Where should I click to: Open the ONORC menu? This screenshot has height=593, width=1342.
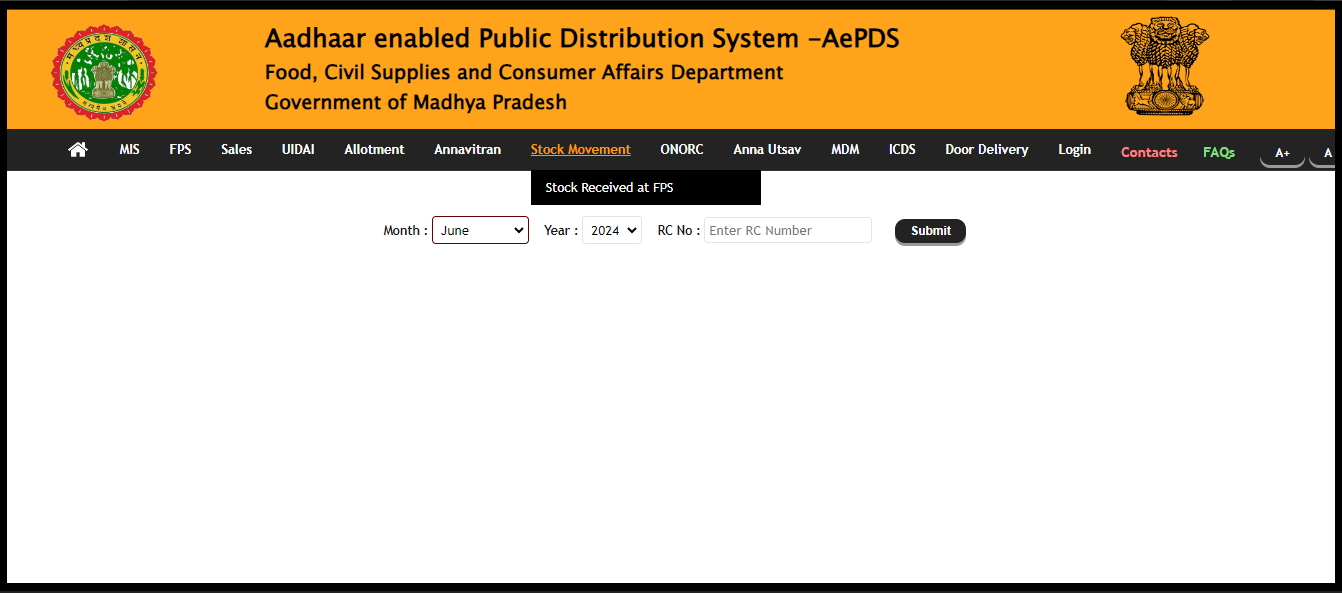point(682,149)
